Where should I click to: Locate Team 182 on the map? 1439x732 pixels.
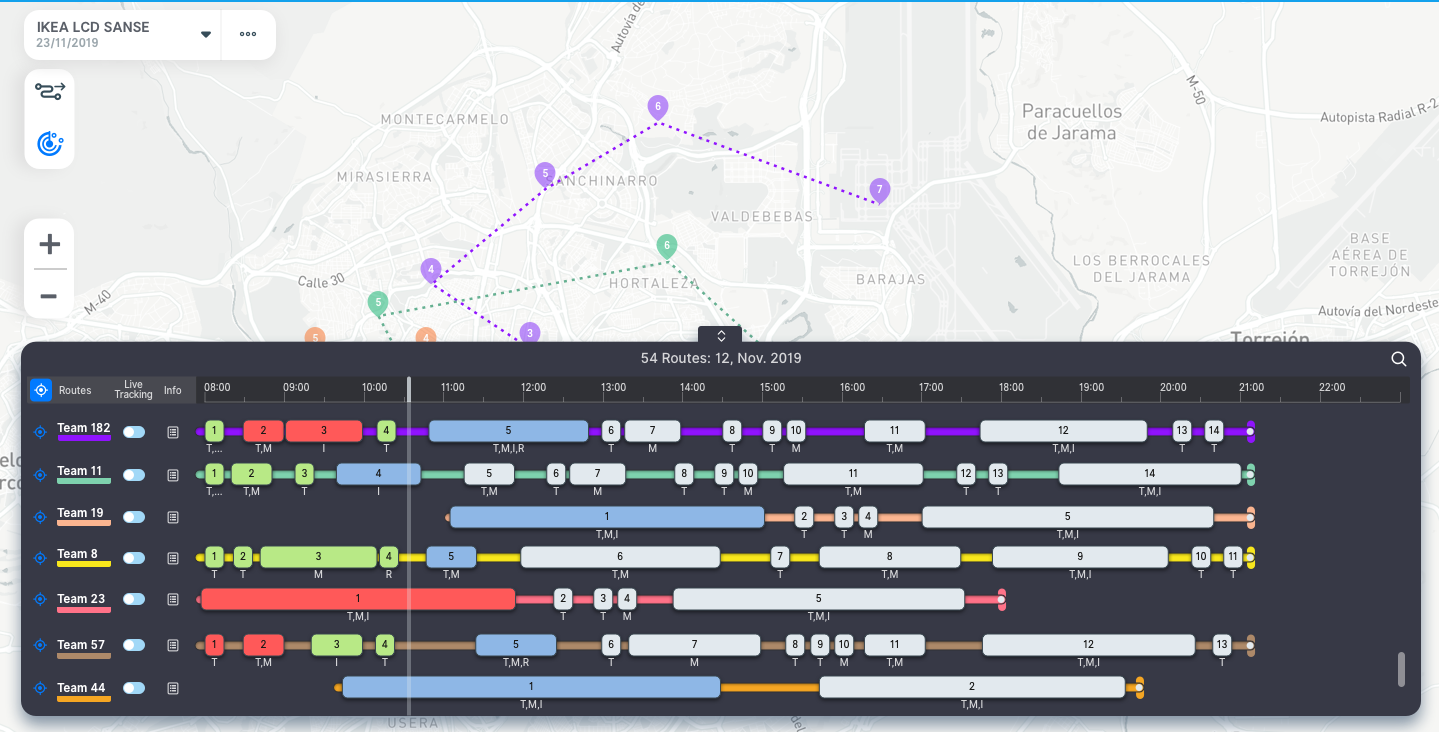pos(40,432)
